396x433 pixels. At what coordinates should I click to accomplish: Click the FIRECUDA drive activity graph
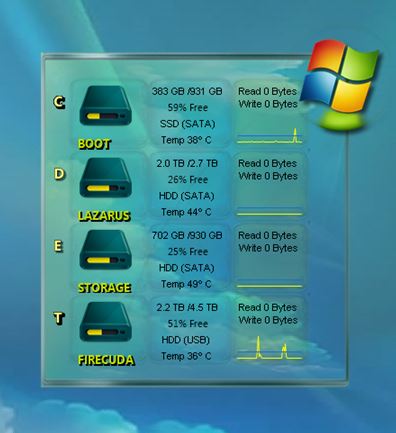click(269, 348)
